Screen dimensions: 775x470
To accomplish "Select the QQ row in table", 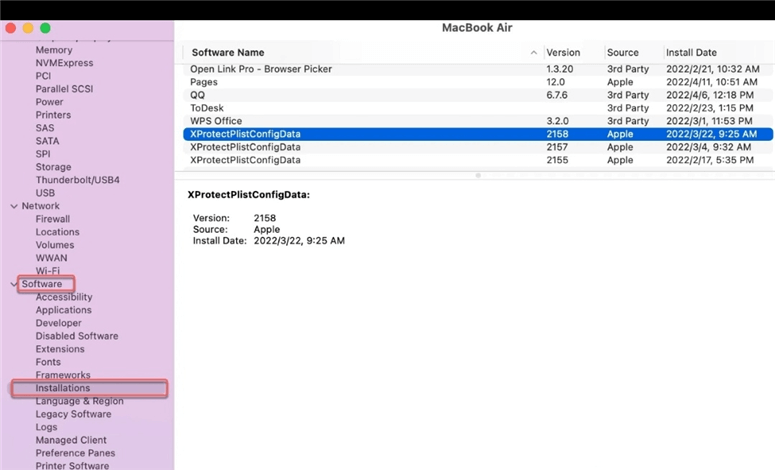I will 477,95.
